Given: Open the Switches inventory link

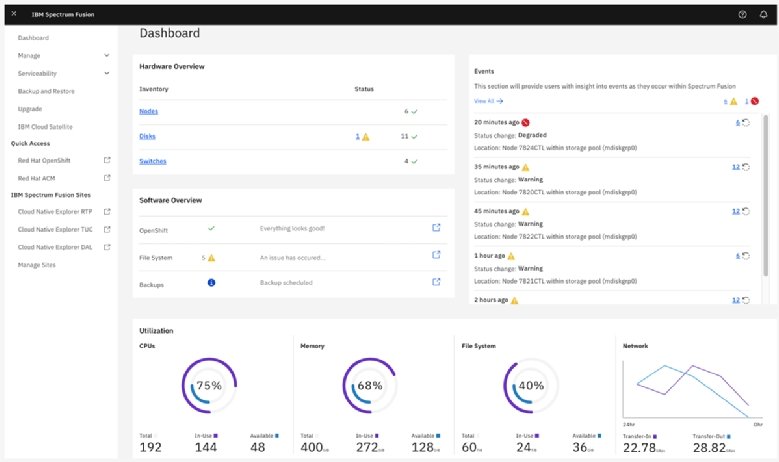Looking at the screenshot, I should [x=153, y=161].
